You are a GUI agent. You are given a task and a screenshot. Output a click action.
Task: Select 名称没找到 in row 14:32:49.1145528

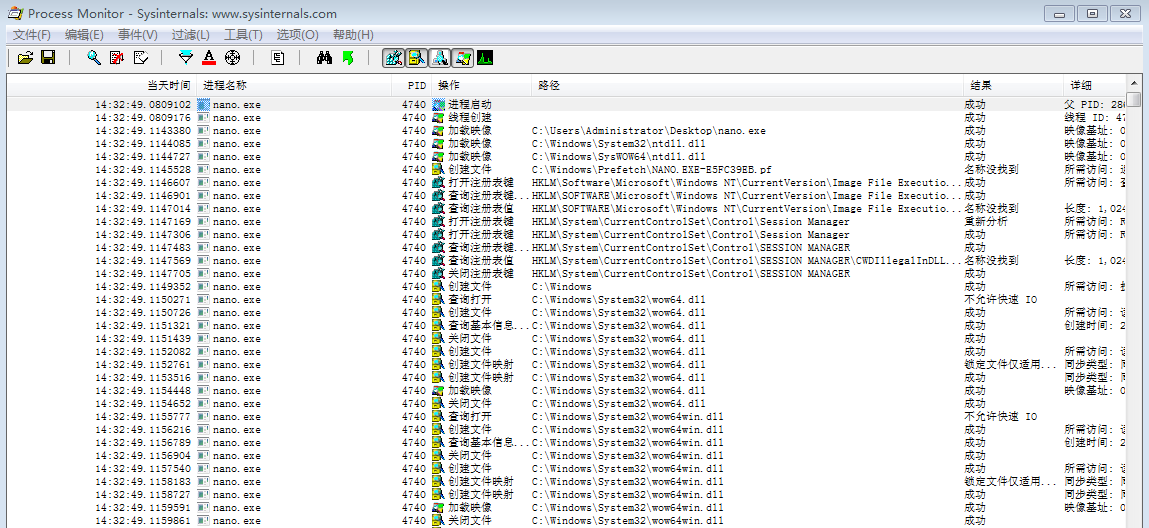pyautogui.click(x=991, y=169)
